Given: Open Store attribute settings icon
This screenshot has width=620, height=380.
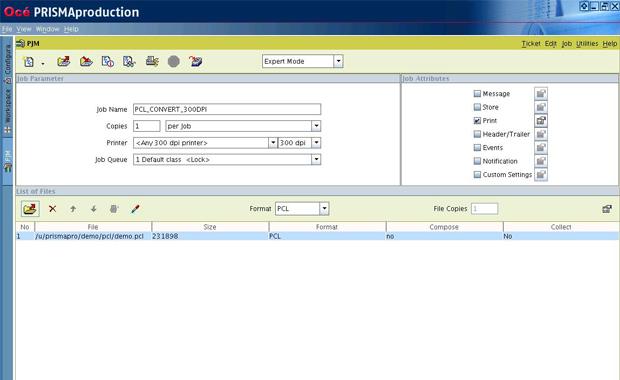Looking at the screenshot, I should 541,107.
